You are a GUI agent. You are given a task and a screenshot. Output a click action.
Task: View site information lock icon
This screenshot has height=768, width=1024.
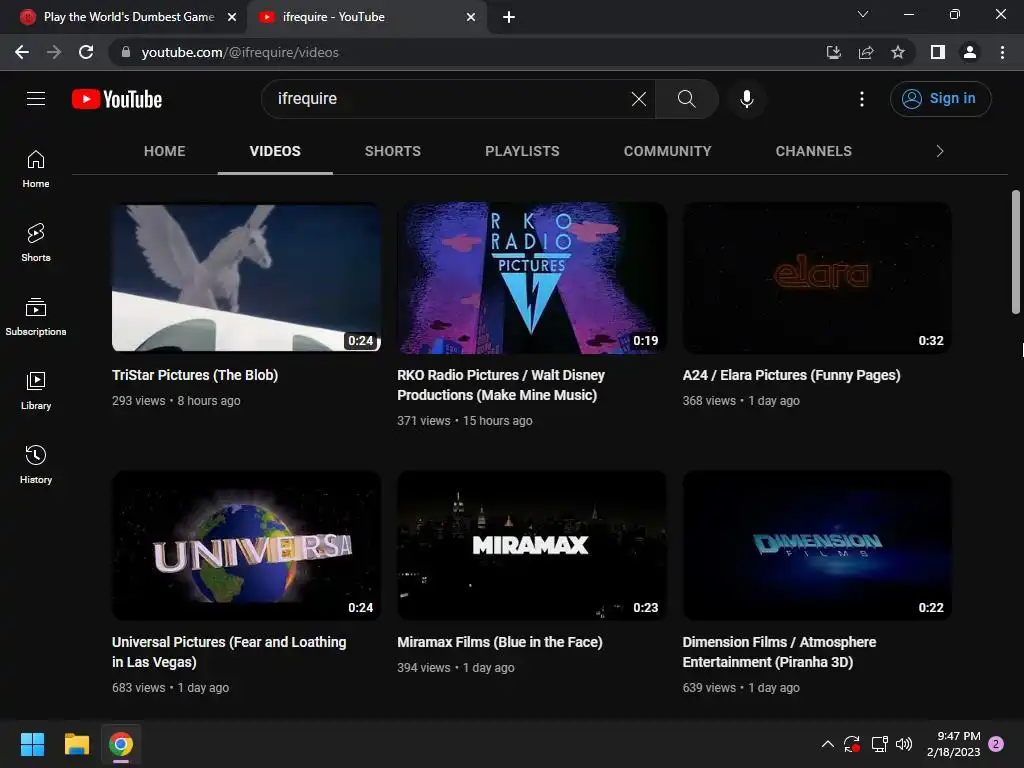click(x=126, y=52)
